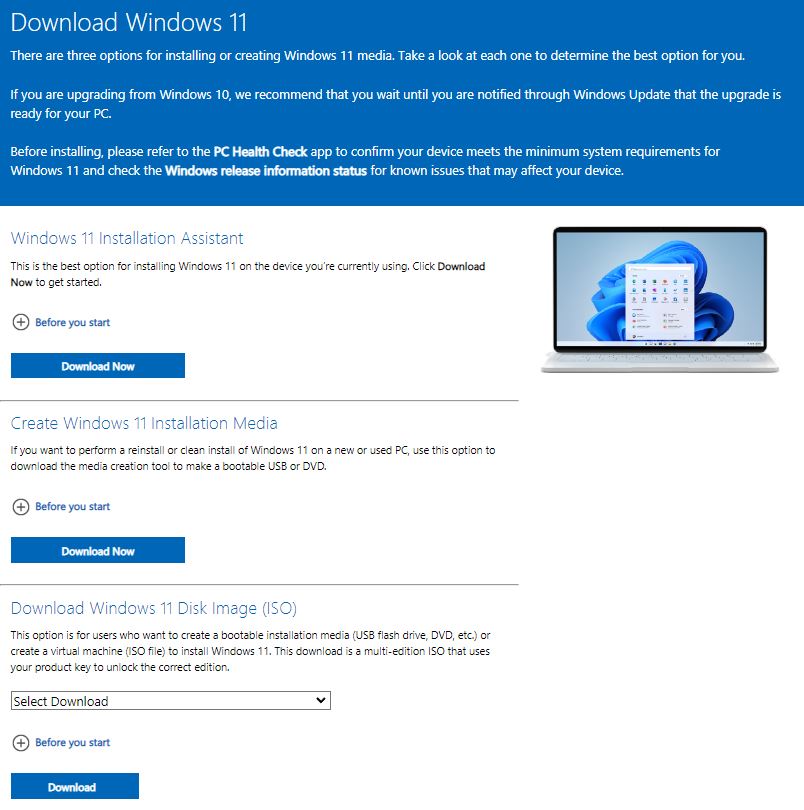Viewport: 804px width, 810px height.
Task: Open the Select Download dropdown
Action: click(x=170, y=700)
